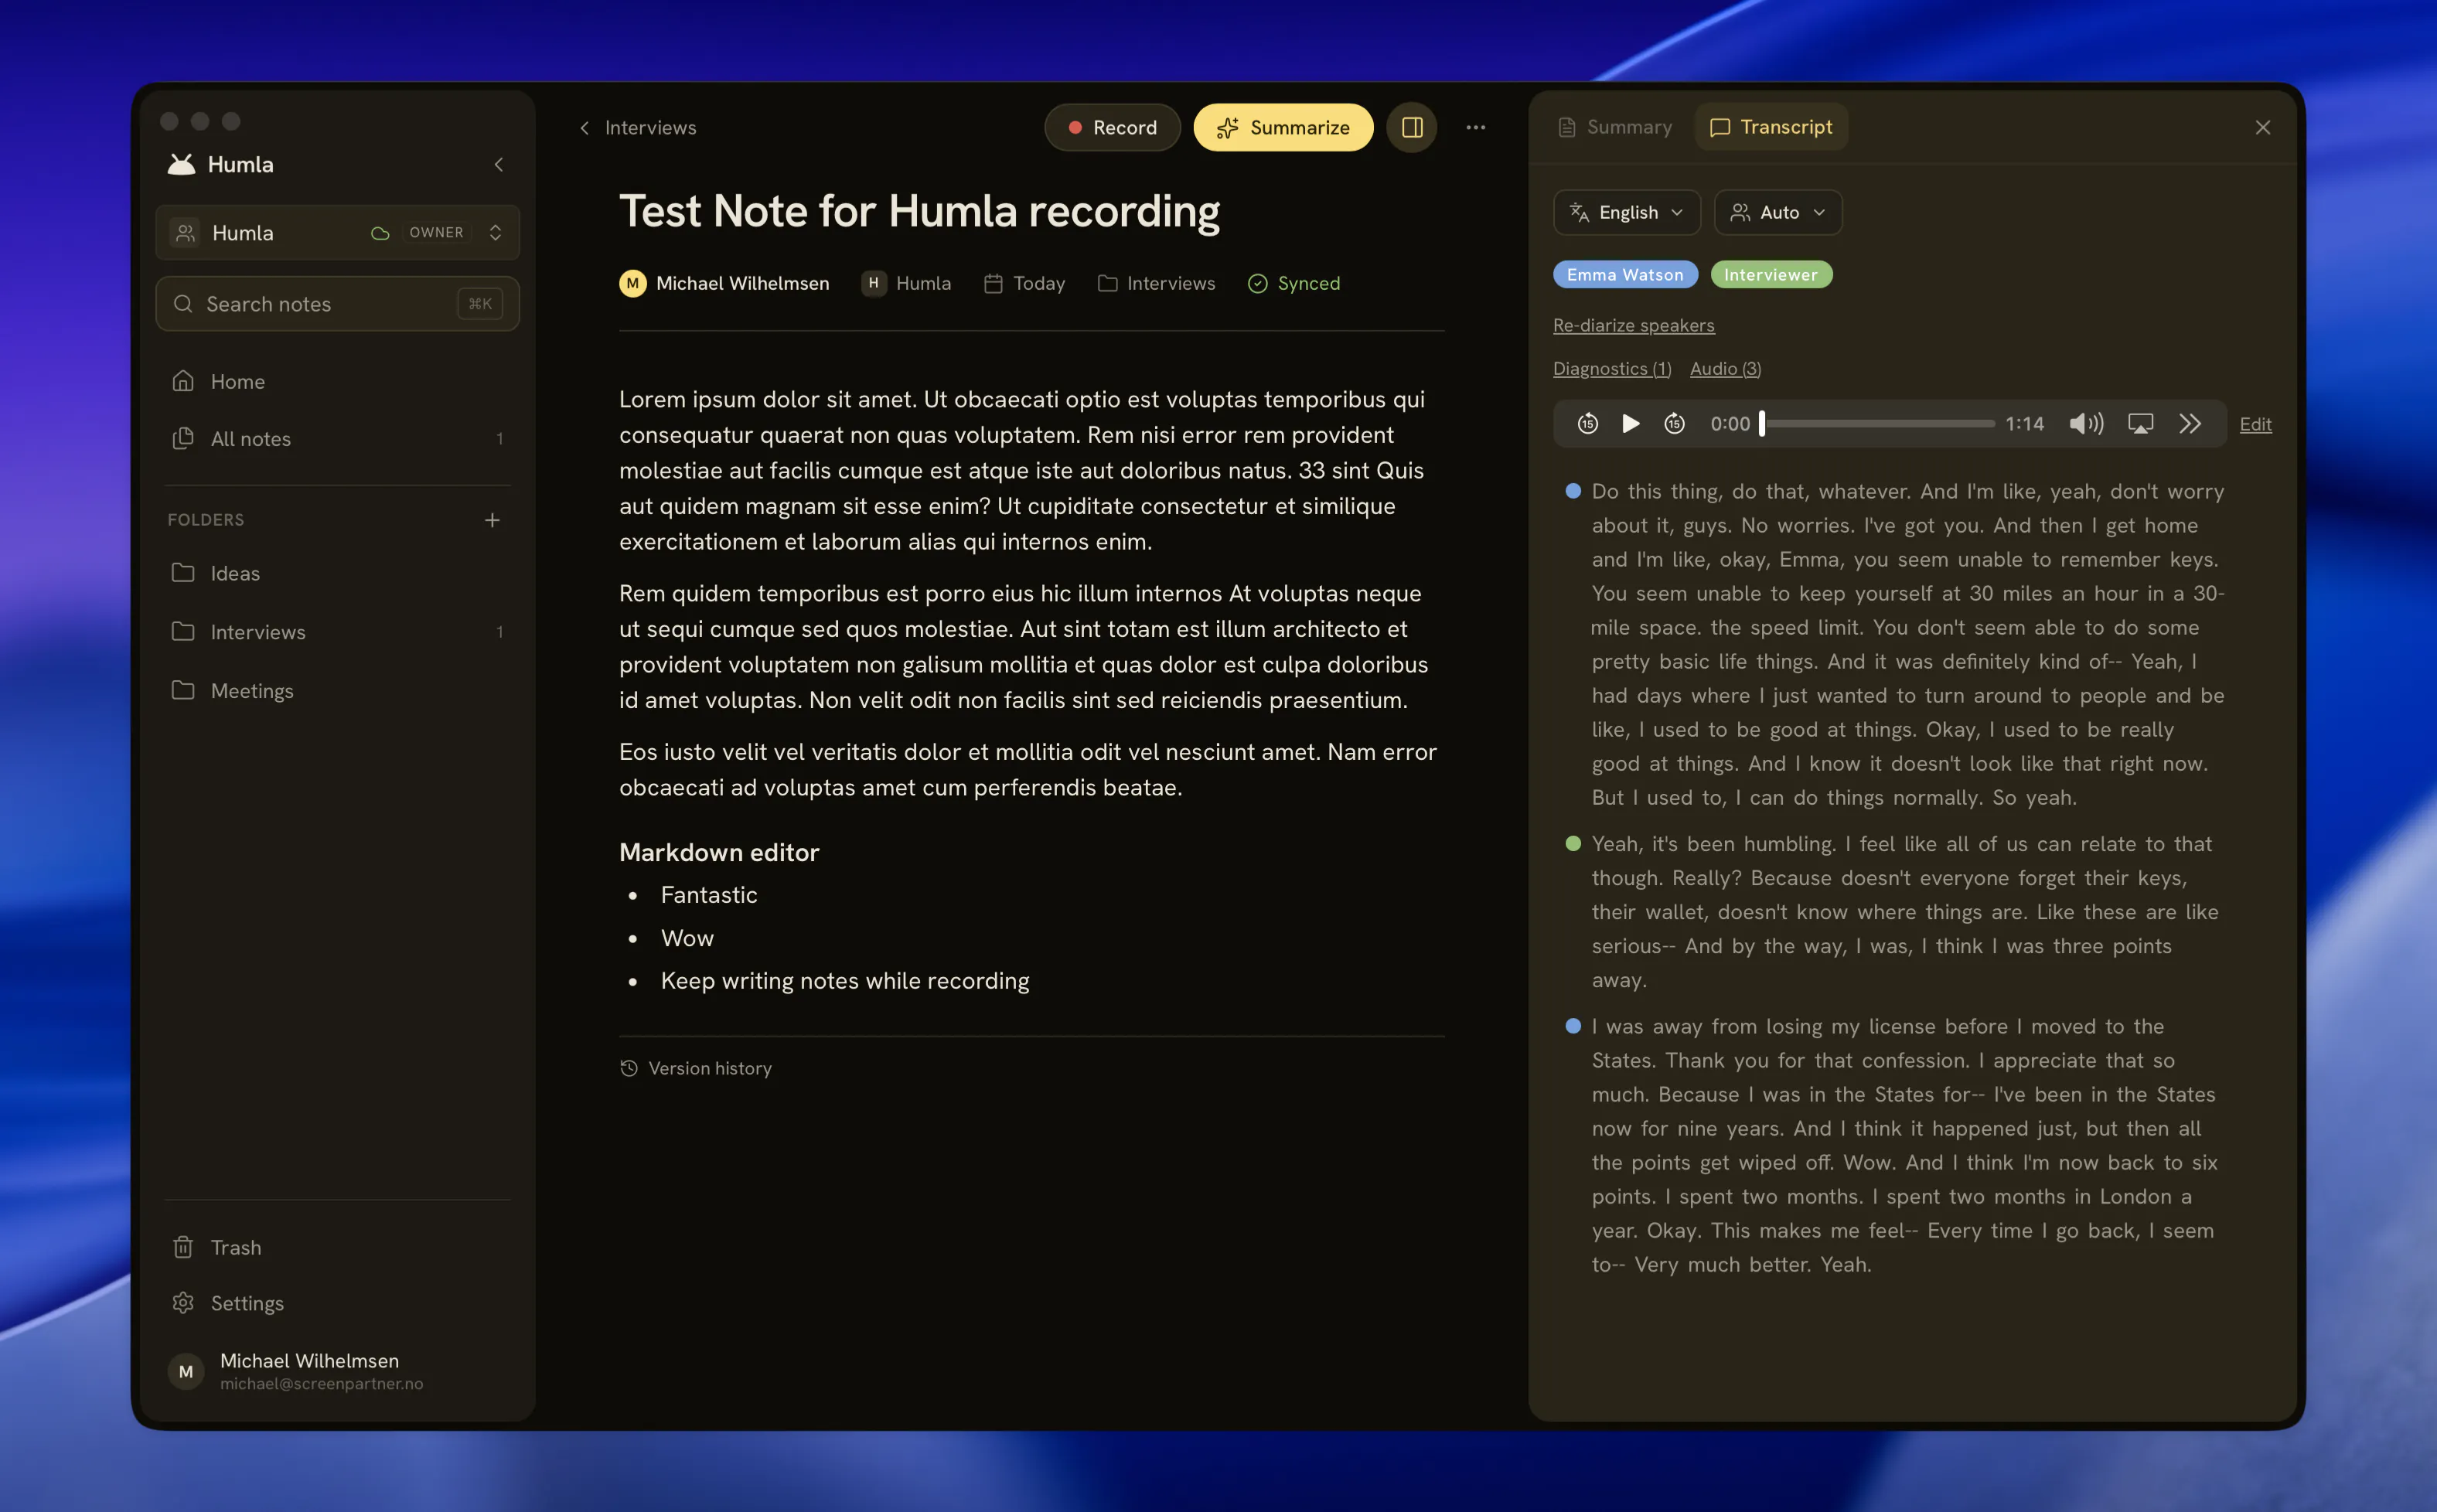Click Re-diarize speakers link
The height and width of the screenshot is (1512, 2437).
(1633, 325)
